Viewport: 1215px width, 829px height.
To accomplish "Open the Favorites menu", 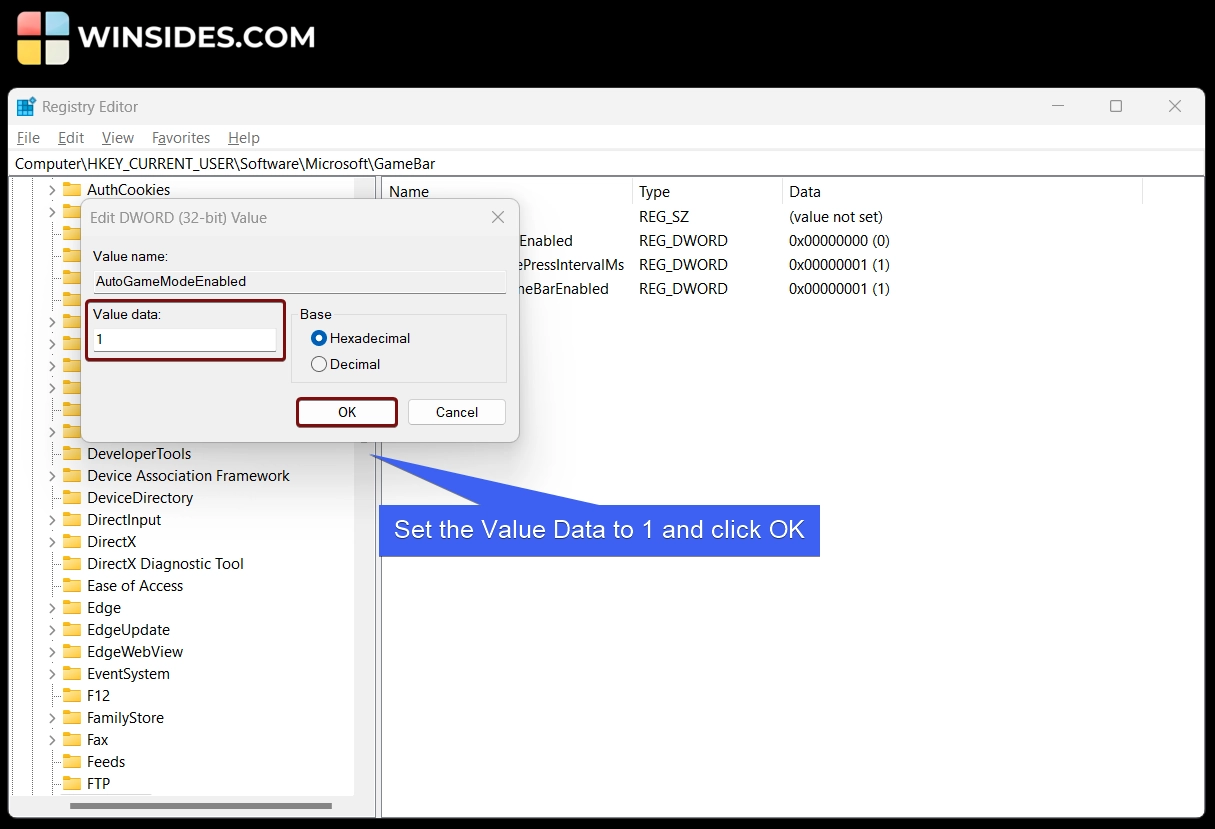I will [181, 138].
